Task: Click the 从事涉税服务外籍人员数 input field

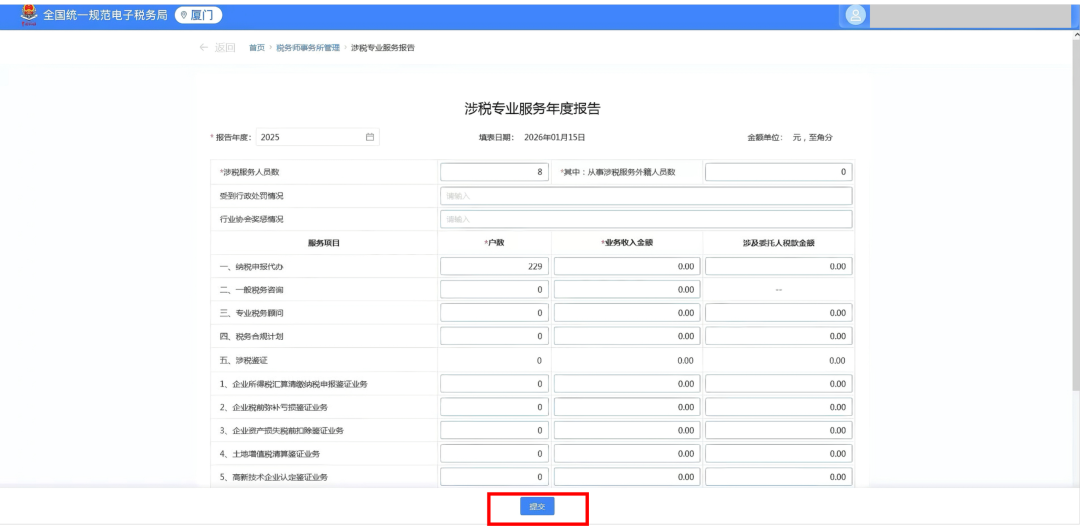Action: pyautogui.click(x=778, y=172)
